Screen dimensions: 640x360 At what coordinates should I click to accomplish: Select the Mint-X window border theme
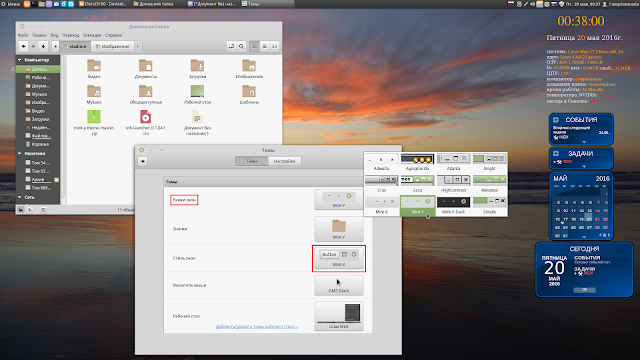coord(382,206)
